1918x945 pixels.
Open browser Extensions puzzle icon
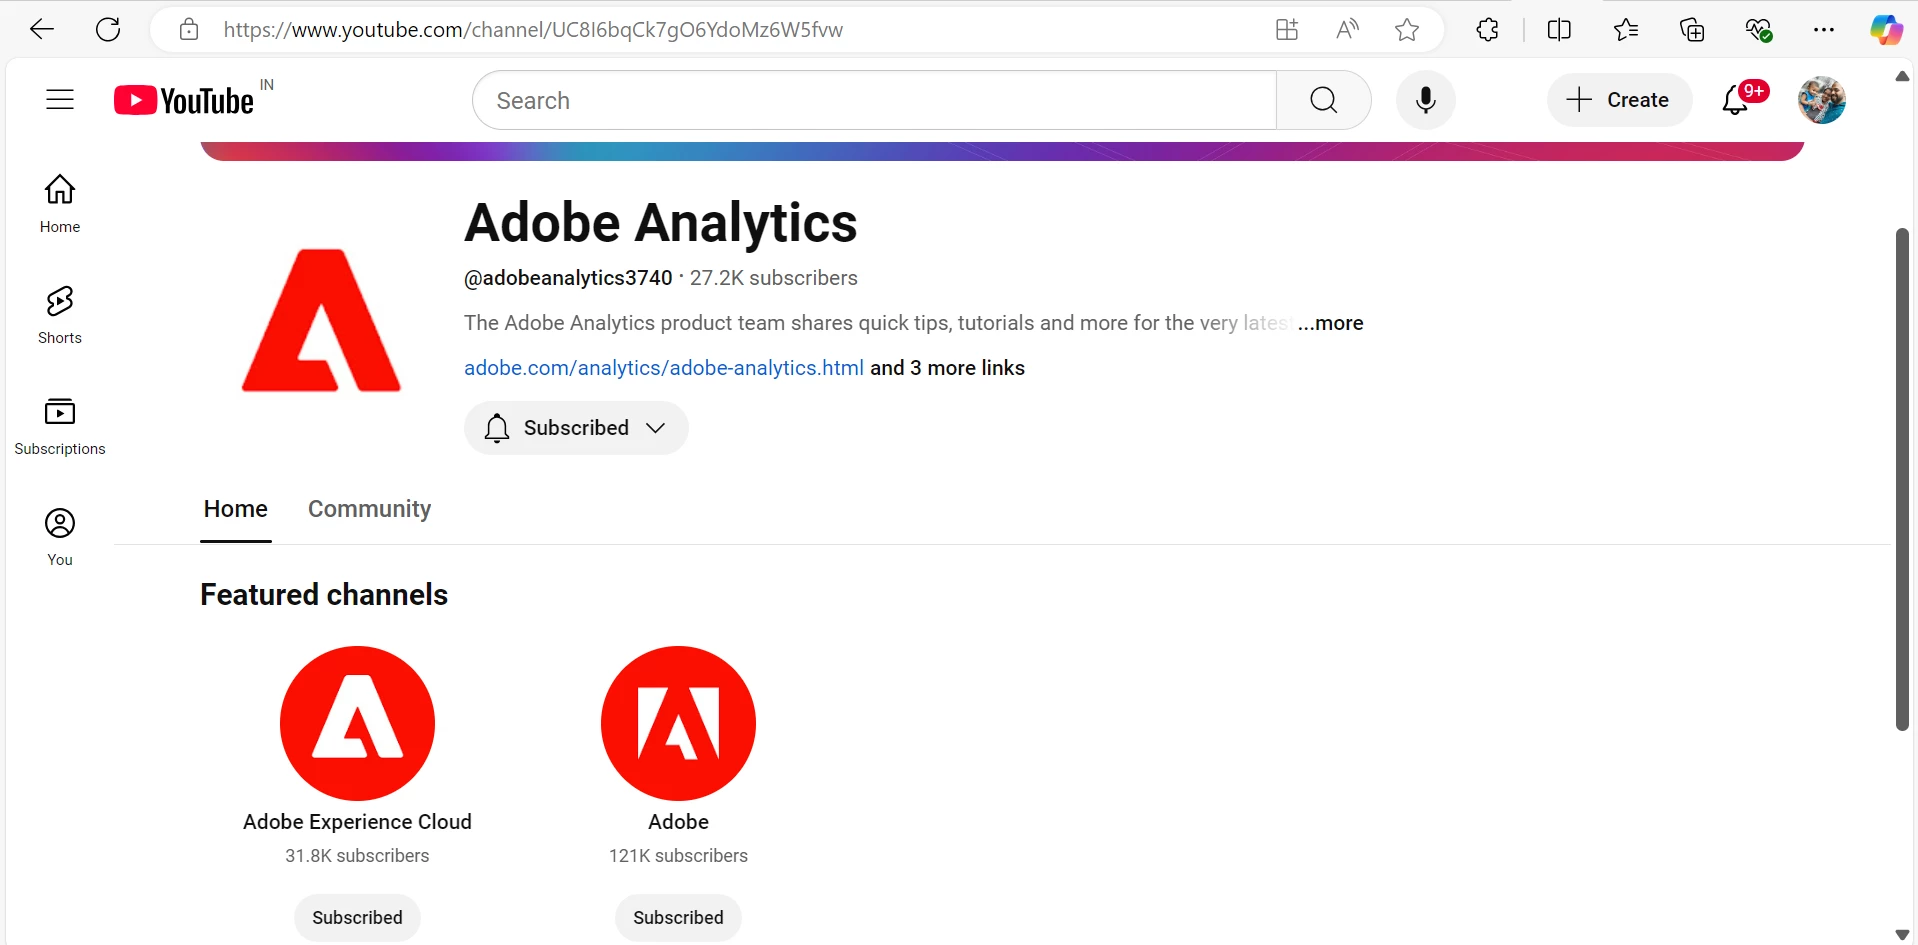coord(1487,30)
